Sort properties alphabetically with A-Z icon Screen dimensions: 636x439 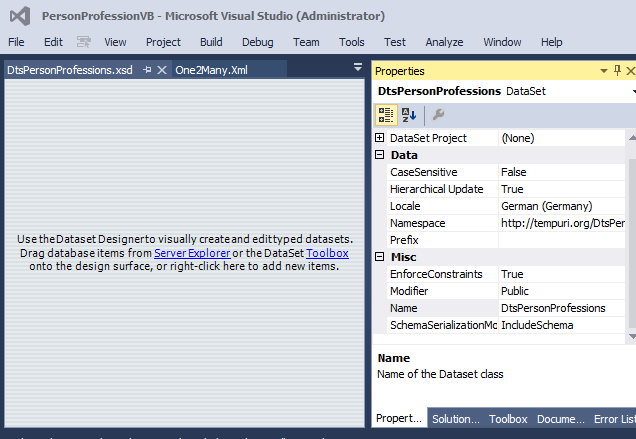(x=409, y=115)
